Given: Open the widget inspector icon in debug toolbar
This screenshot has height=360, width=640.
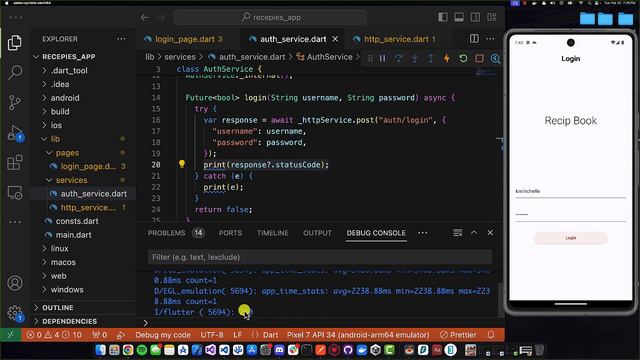Looking at the screenshot, I should 495,58.
